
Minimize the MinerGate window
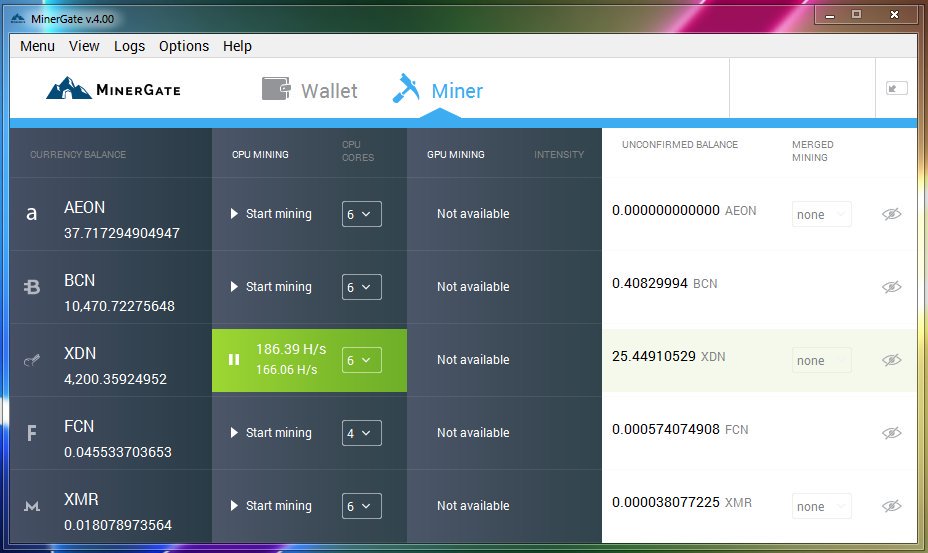click(x=830, y=15)
